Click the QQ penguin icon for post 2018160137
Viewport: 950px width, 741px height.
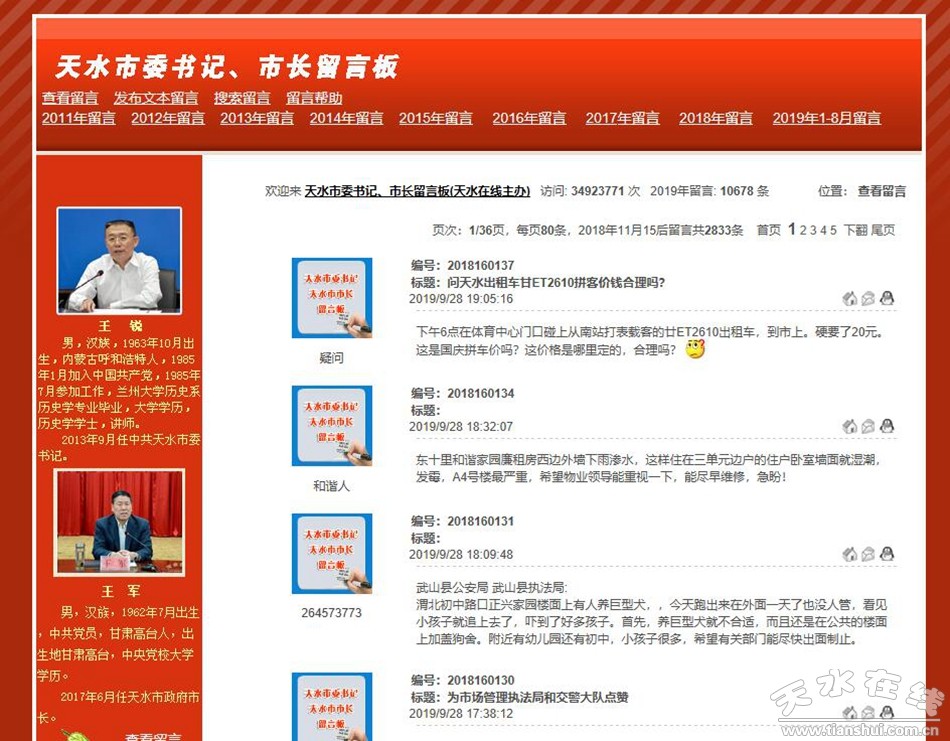(x=886, y=298)
